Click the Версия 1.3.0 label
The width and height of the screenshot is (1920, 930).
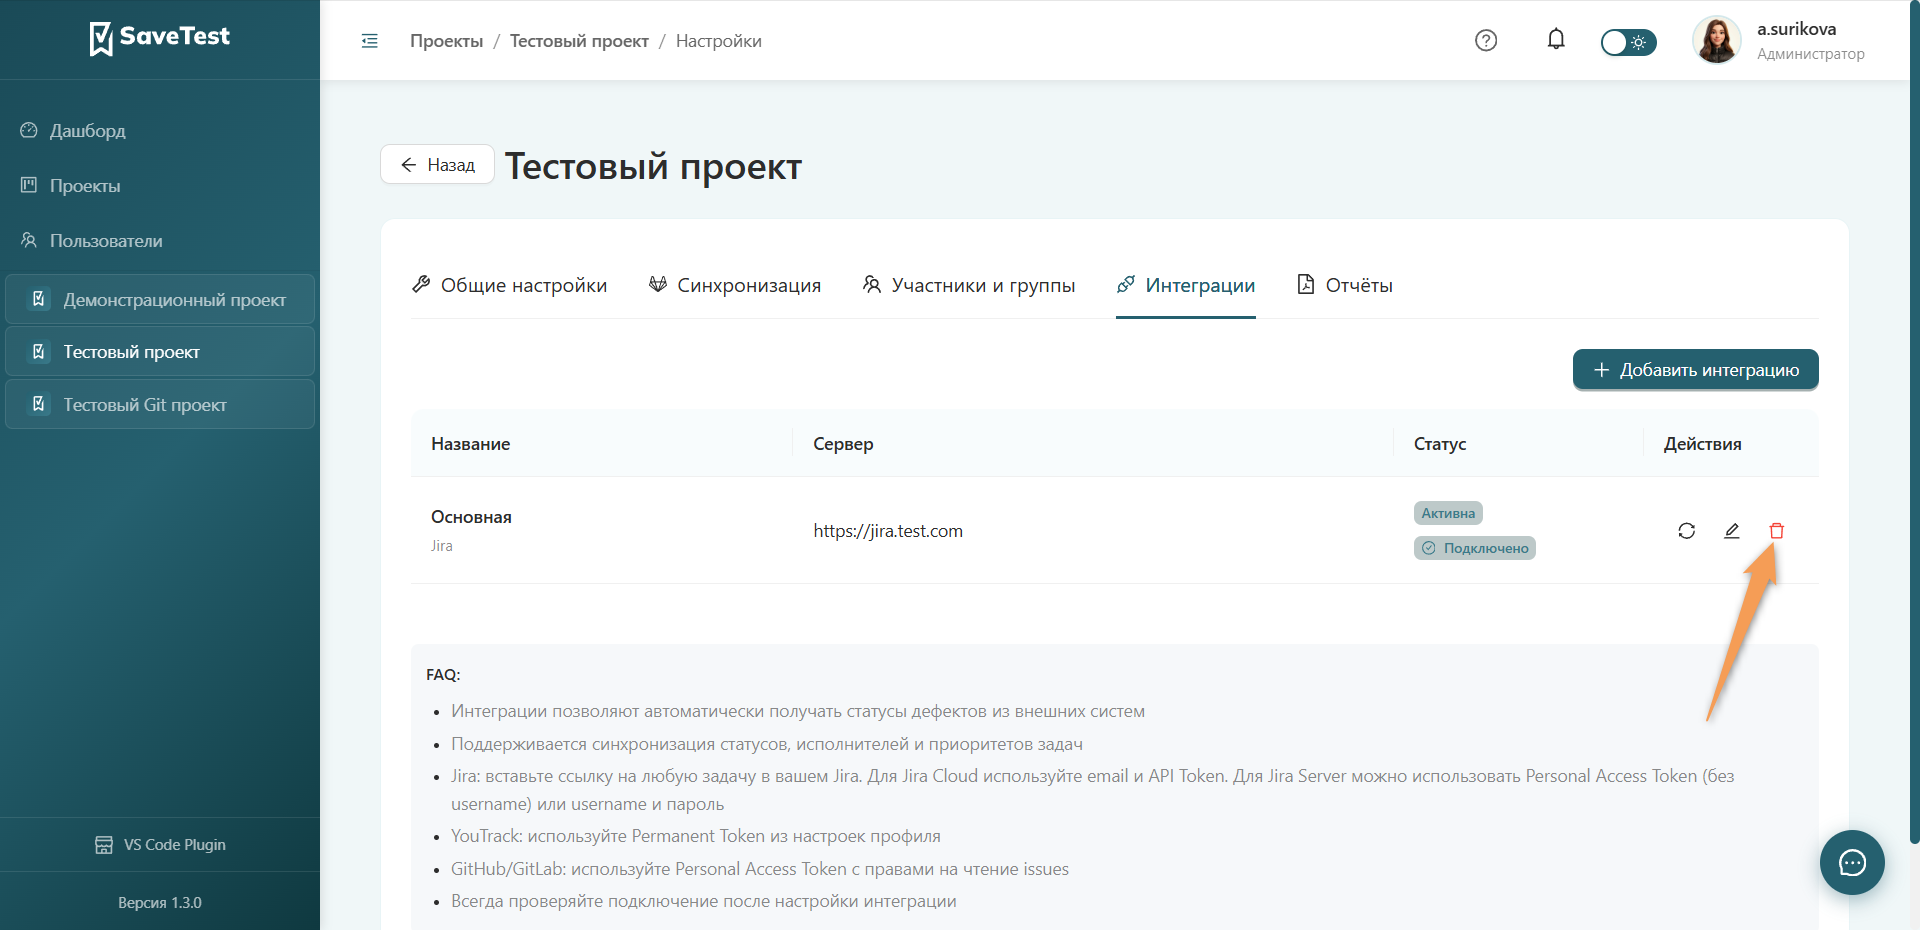coord(160,903)
